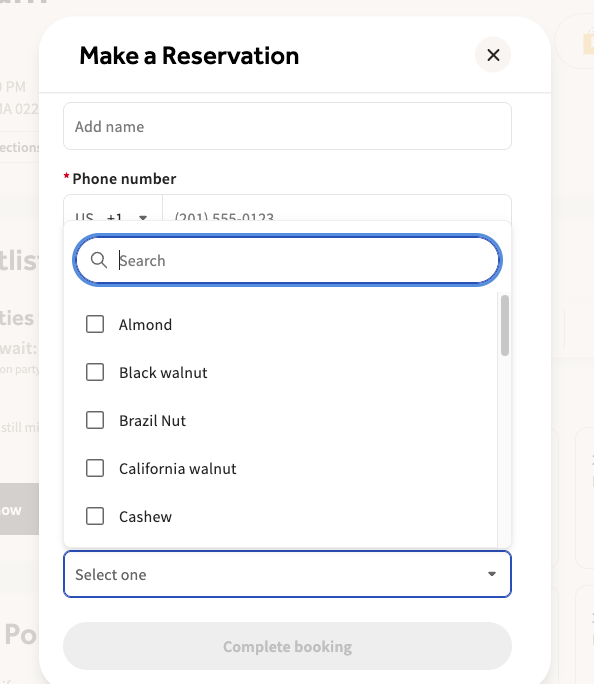Focus the Add name field

click(x=287, y=126)
